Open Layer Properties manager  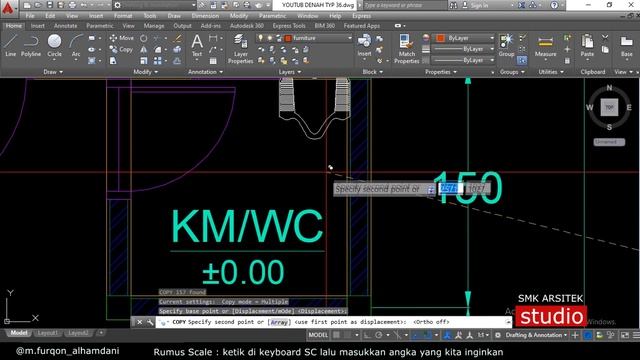click(x=240, y=49)
